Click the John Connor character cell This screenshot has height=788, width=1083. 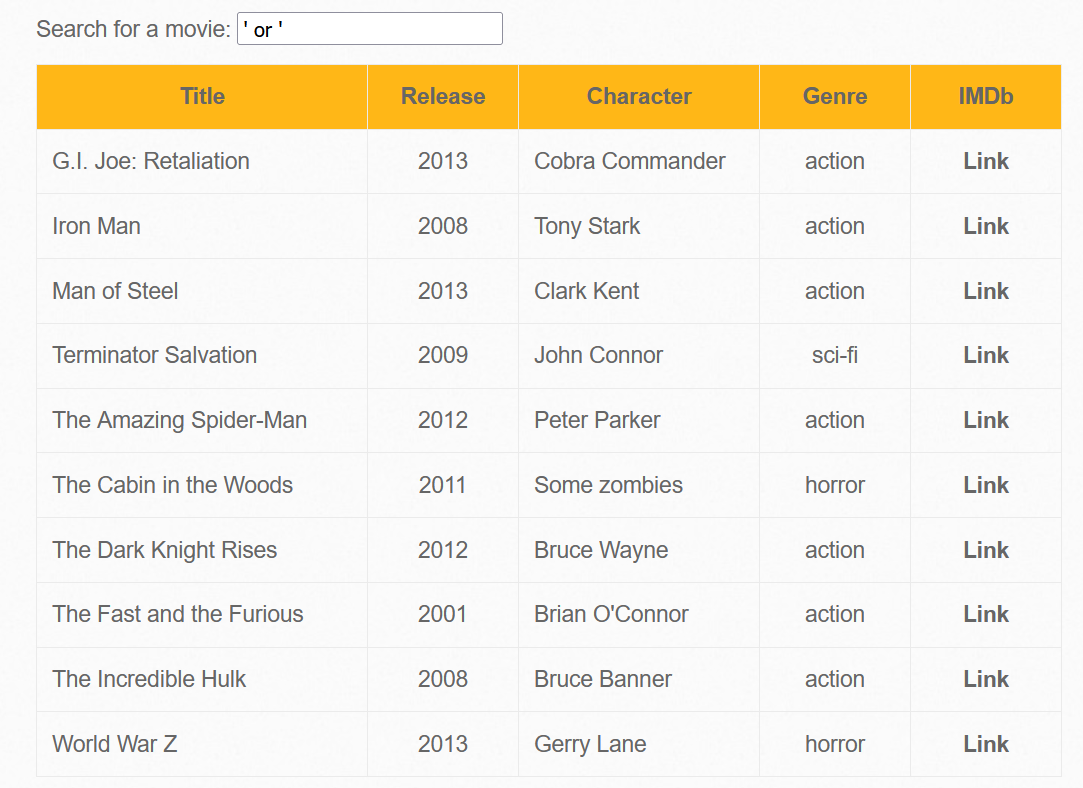(639, 355)
